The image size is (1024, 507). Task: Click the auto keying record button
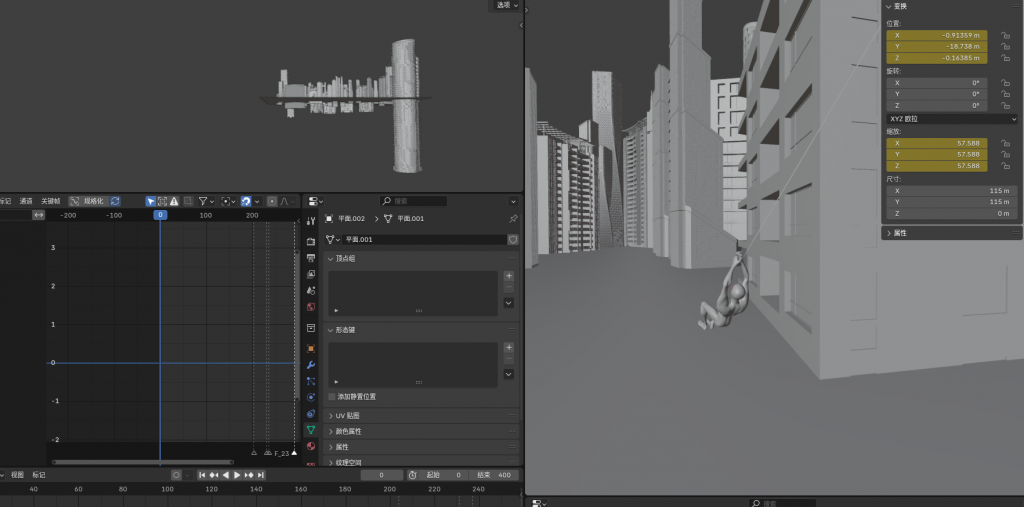point(176,475)
